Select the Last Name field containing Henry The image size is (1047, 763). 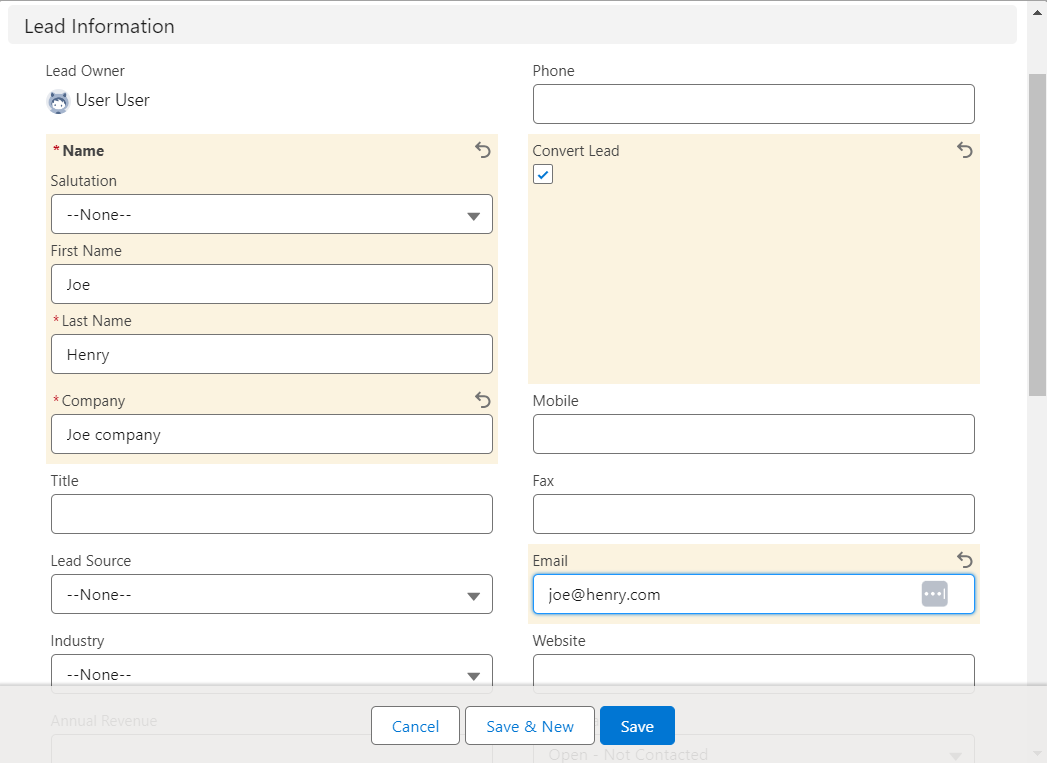coord(271,354)
